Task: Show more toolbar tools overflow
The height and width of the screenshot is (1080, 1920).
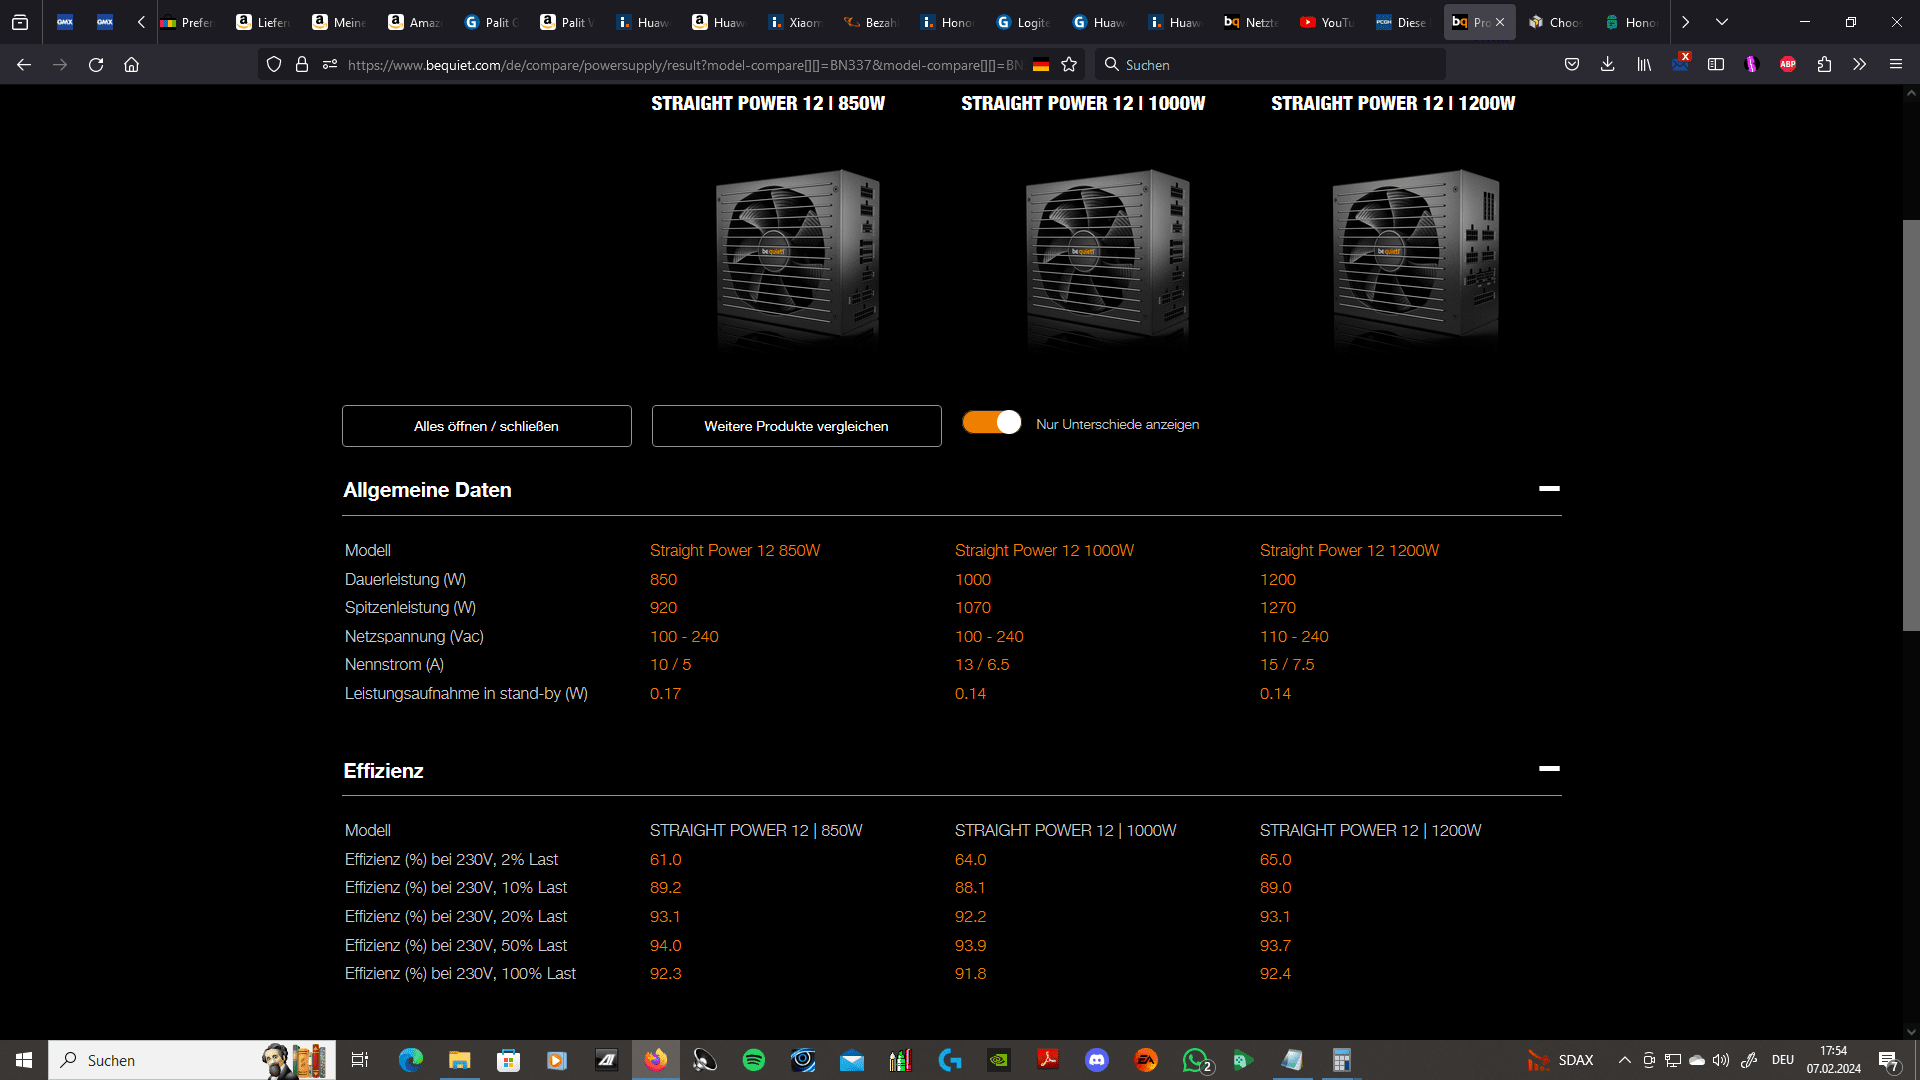Action: coord(1860,64)
